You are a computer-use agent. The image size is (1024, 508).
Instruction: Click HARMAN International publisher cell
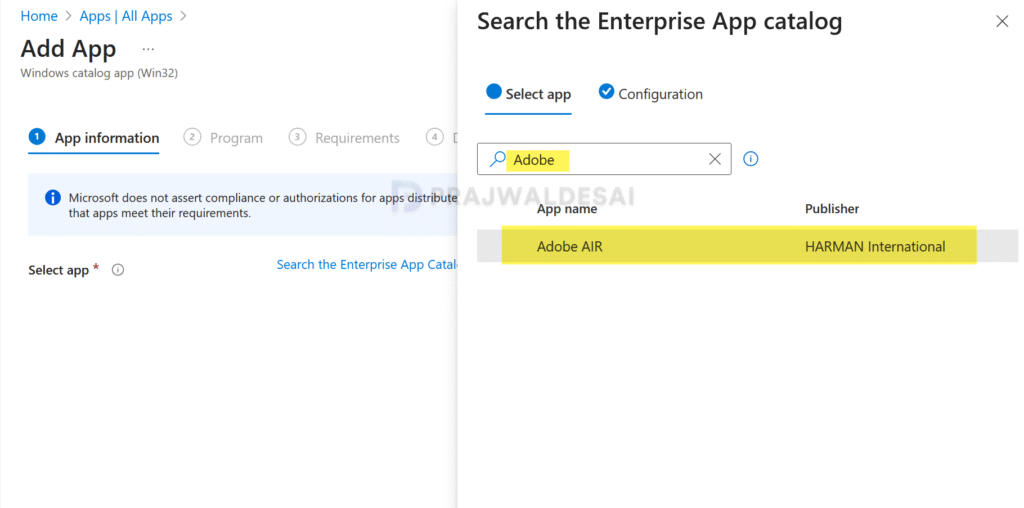click(x=875, y=246)
